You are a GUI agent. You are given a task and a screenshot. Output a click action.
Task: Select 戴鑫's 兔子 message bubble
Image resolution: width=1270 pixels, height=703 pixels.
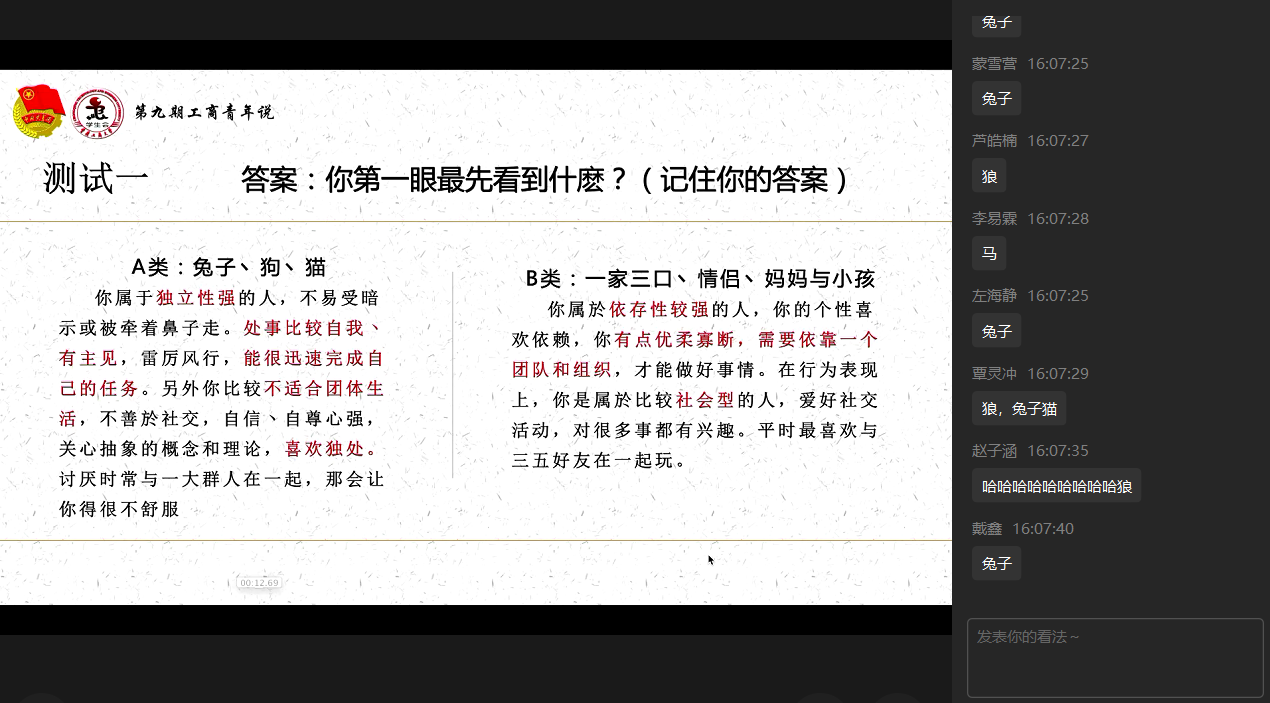coord(996,563)
